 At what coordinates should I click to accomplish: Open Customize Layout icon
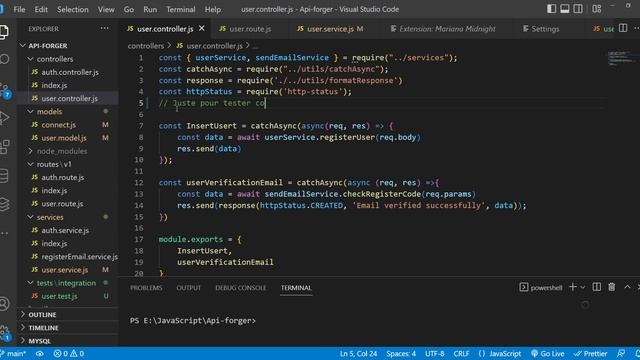[x=597, y=9]
